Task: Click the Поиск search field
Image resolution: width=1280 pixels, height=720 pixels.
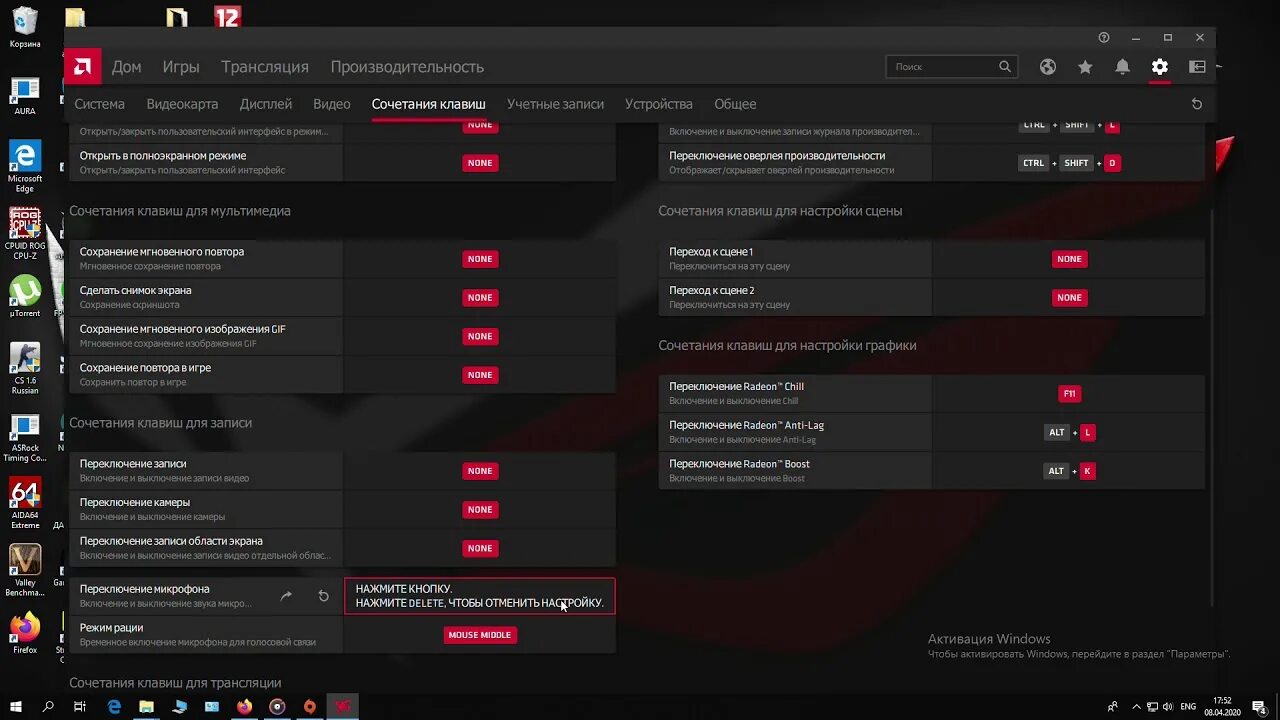Action: pos(951,67)
